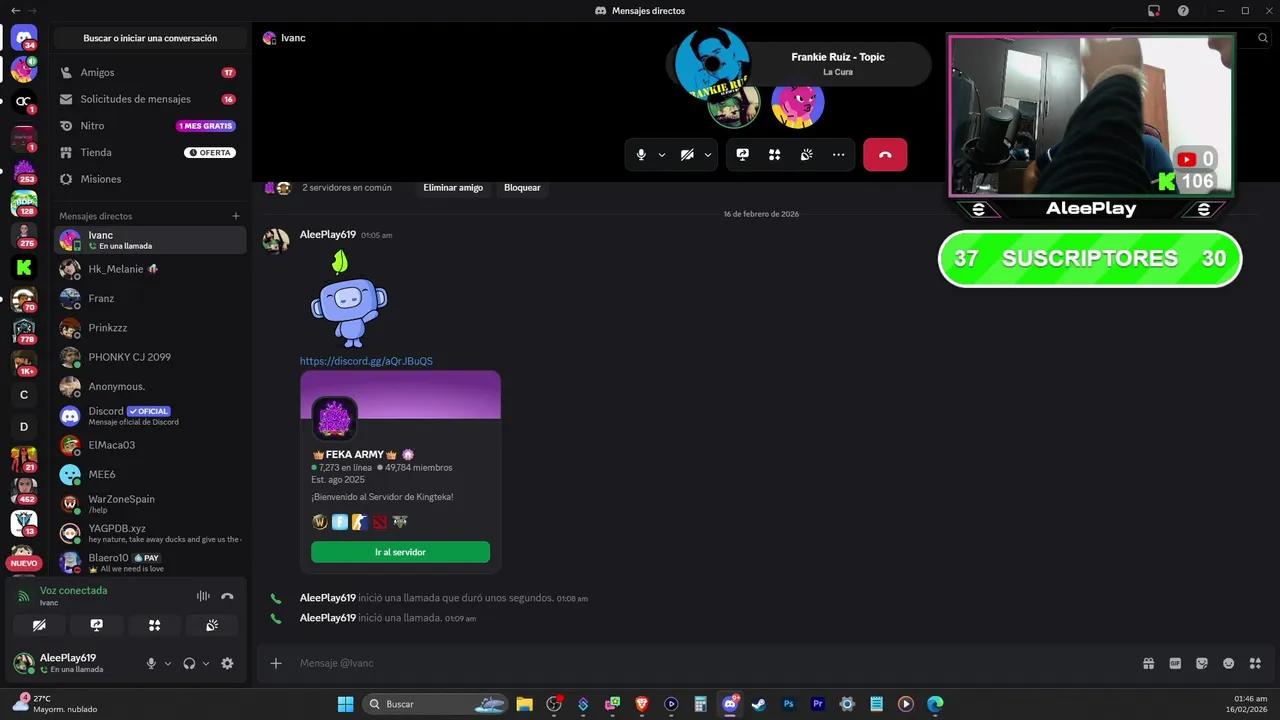
Task: Open YAGPDB.xyz direct message
Action: [x=149, y=533]
